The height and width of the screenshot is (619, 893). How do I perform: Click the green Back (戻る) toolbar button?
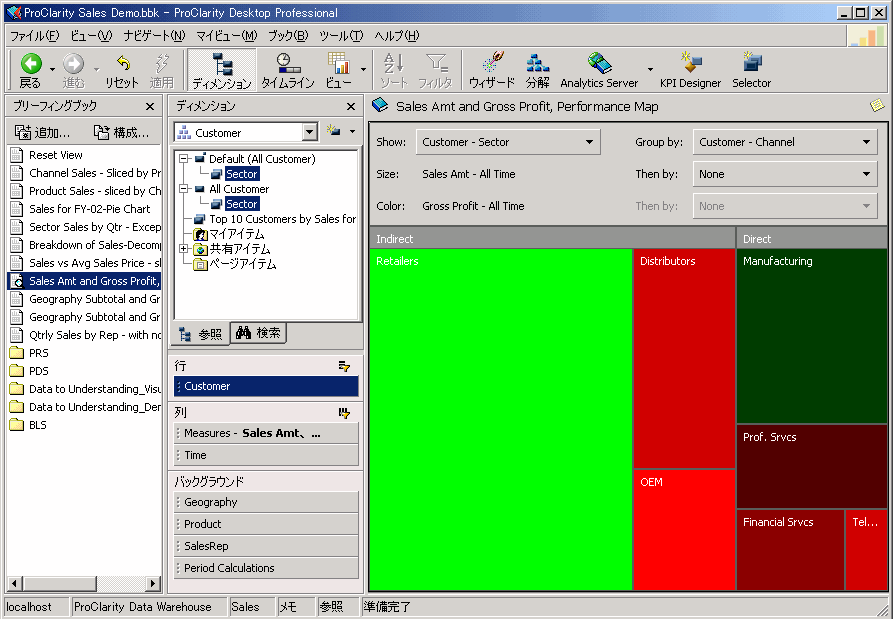pyautogui.click(x=31, y=71)
